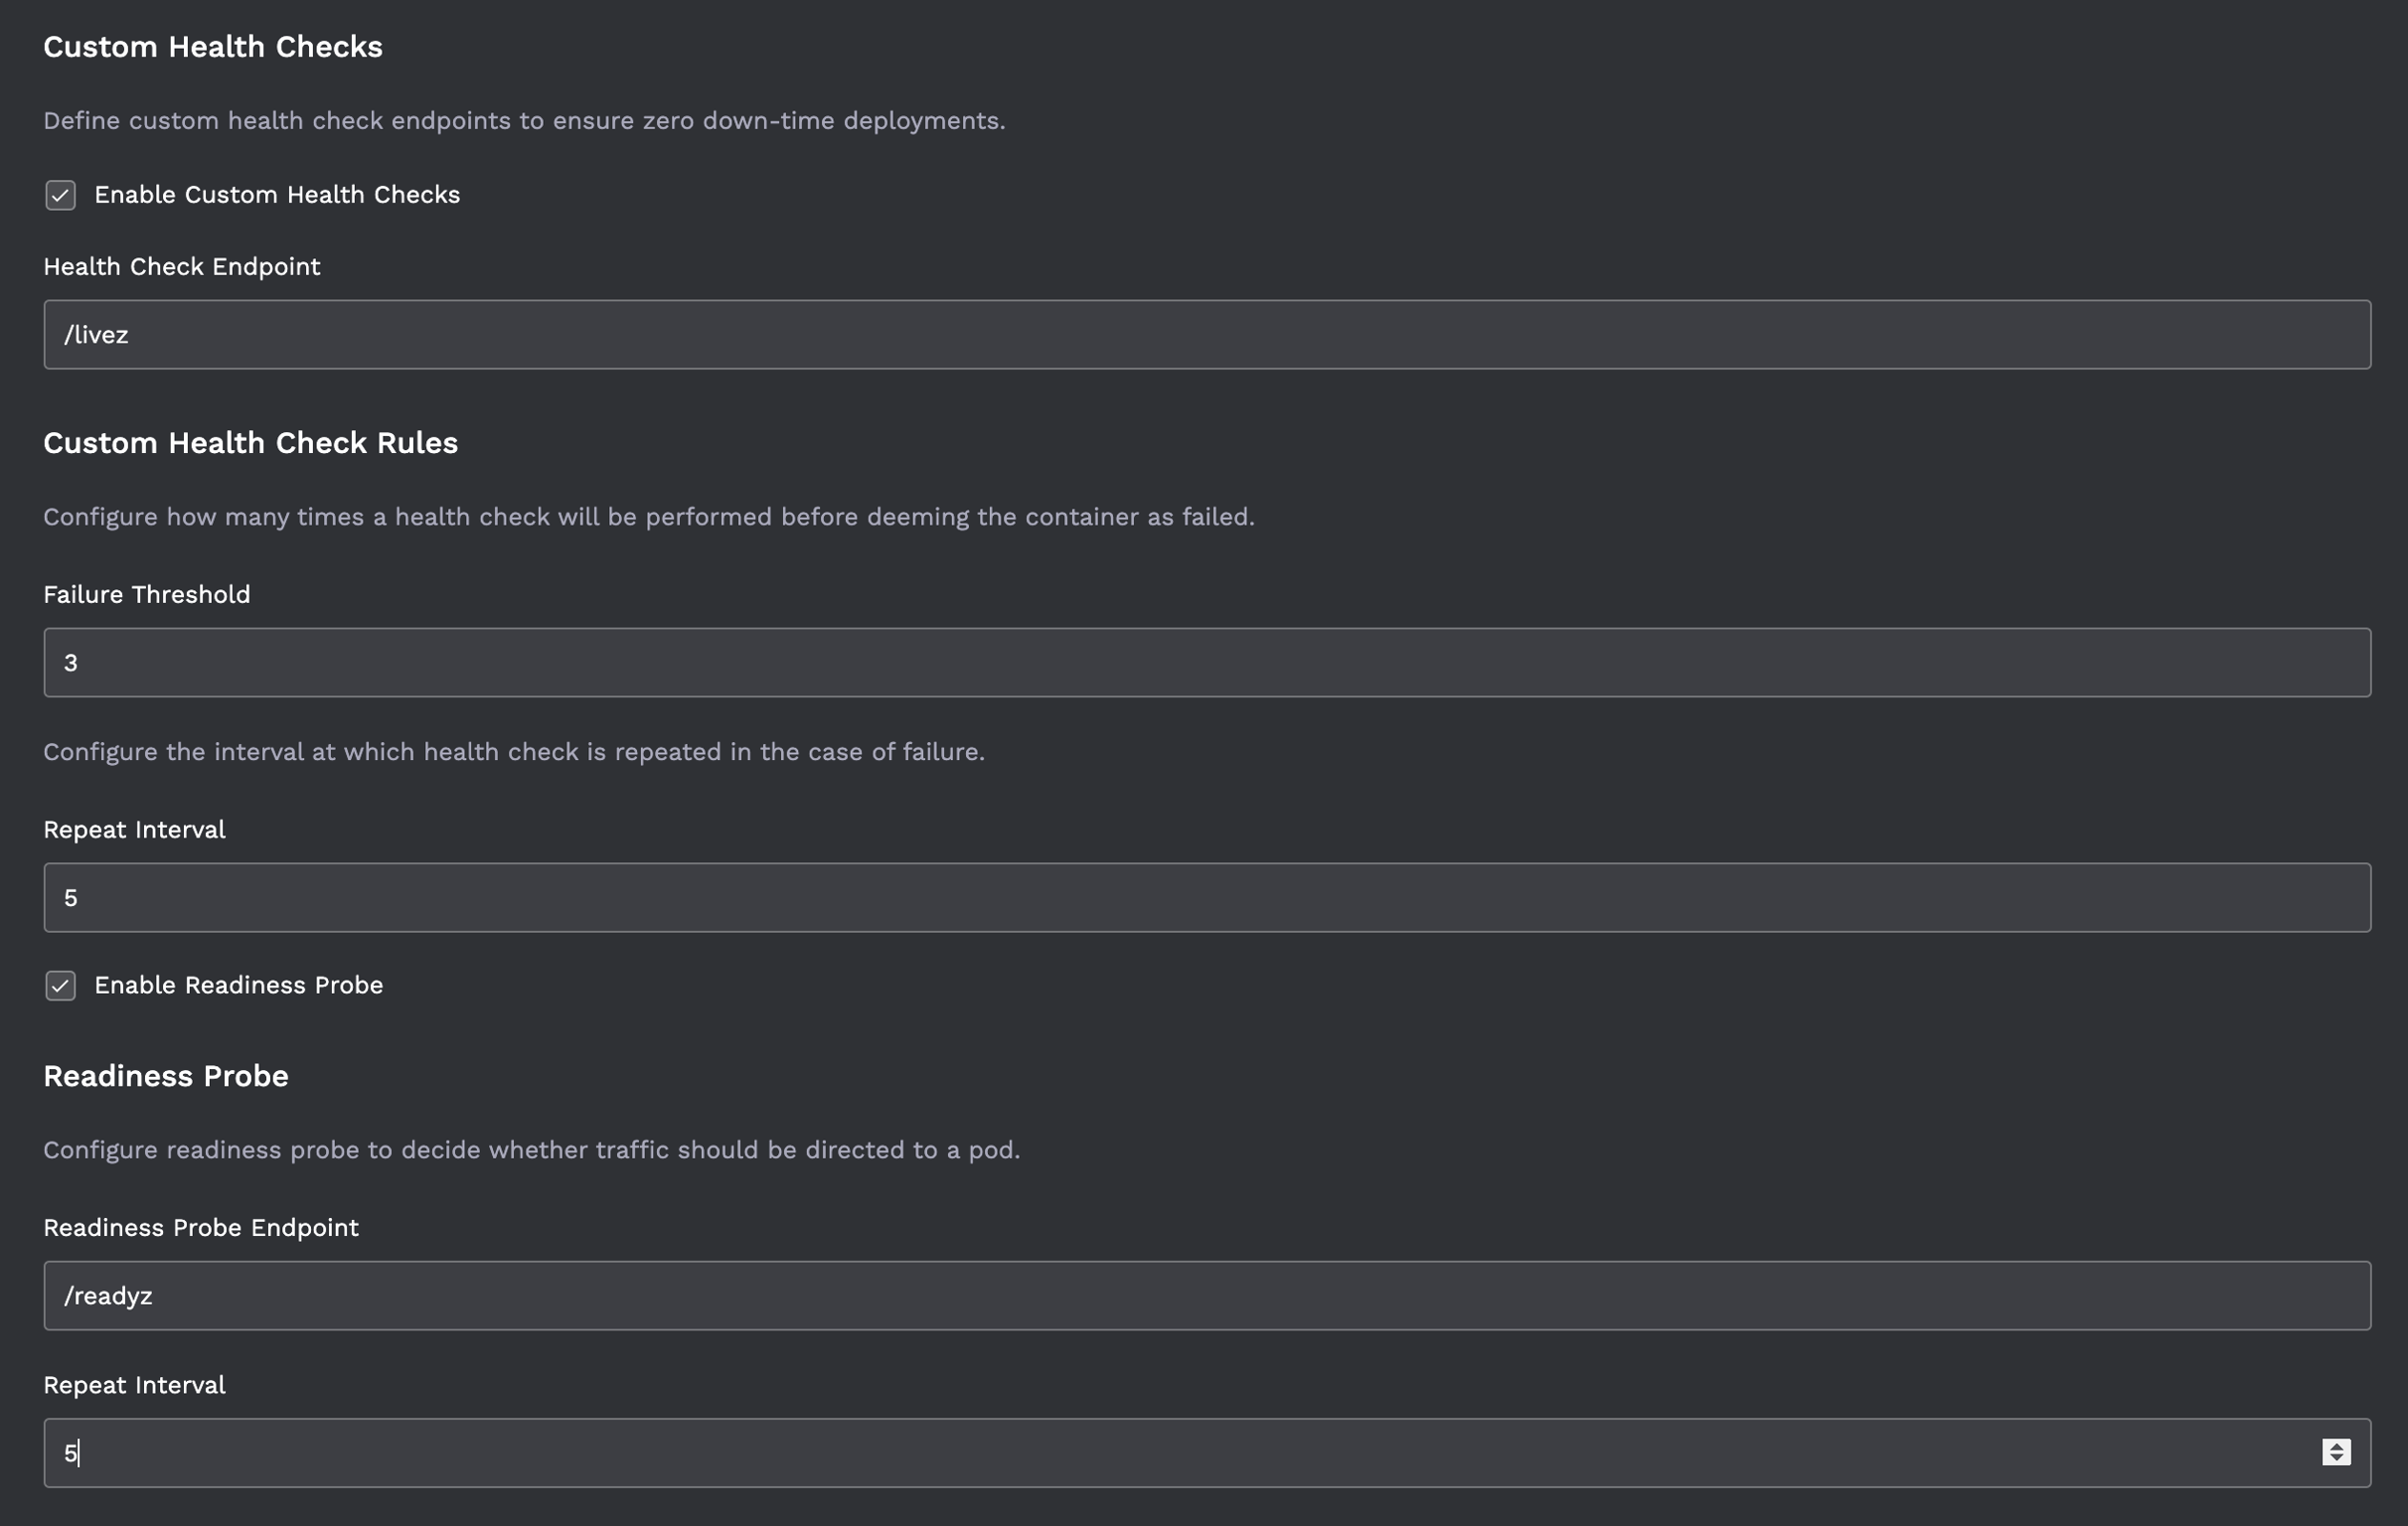This screenshot has height=1526, width=2408.
Task: Focus the Health Check Endpoint field containing /livez
Action: click(1207, 335)
